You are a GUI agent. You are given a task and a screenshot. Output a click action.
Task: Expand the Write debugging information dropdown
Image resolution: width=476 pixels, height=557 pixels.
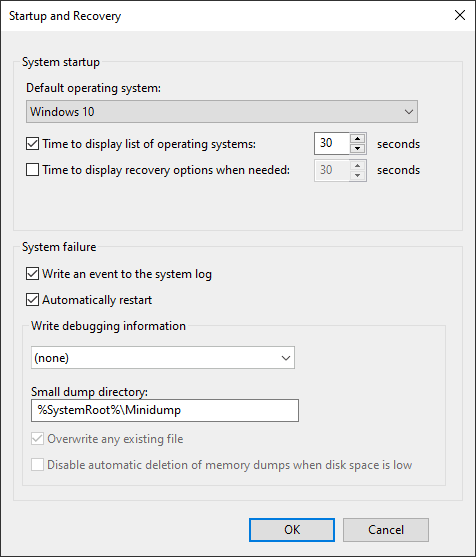coord(163,358)
